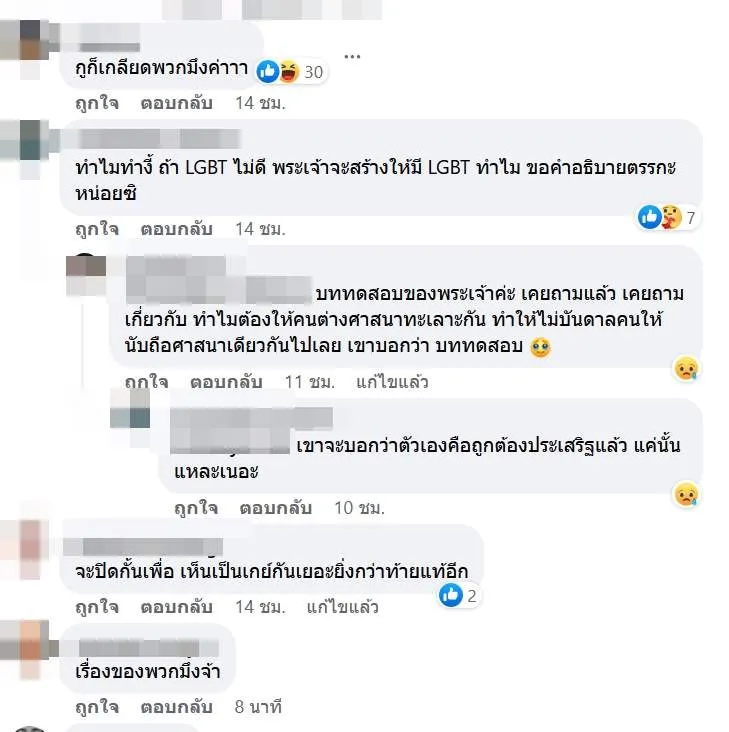
Task: Click sad reaction on the 10 ชม. reply
Action: coord(687,495)
